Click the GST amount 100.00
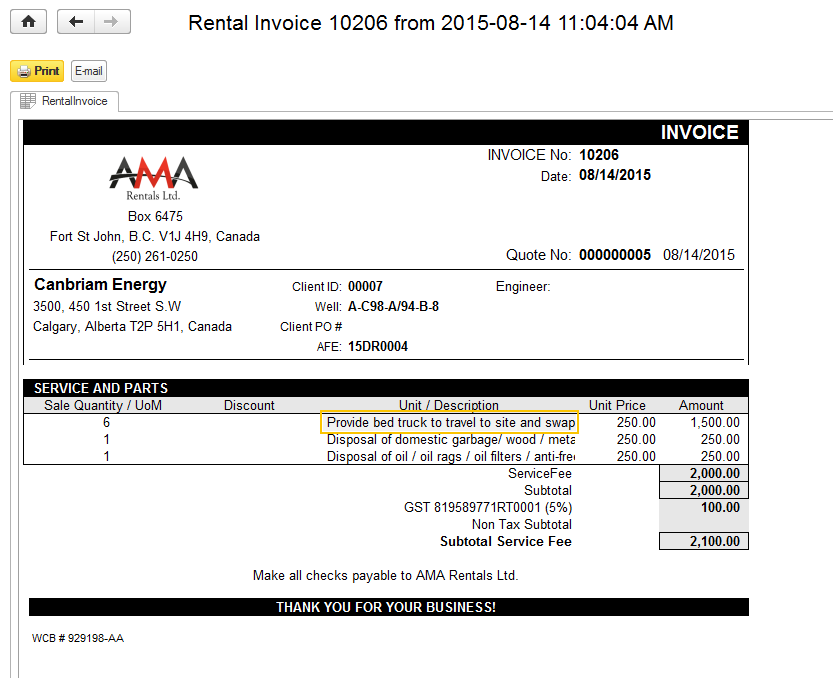Image resolution: width=833 pixels, height=678 pixels. pos(720,507)
